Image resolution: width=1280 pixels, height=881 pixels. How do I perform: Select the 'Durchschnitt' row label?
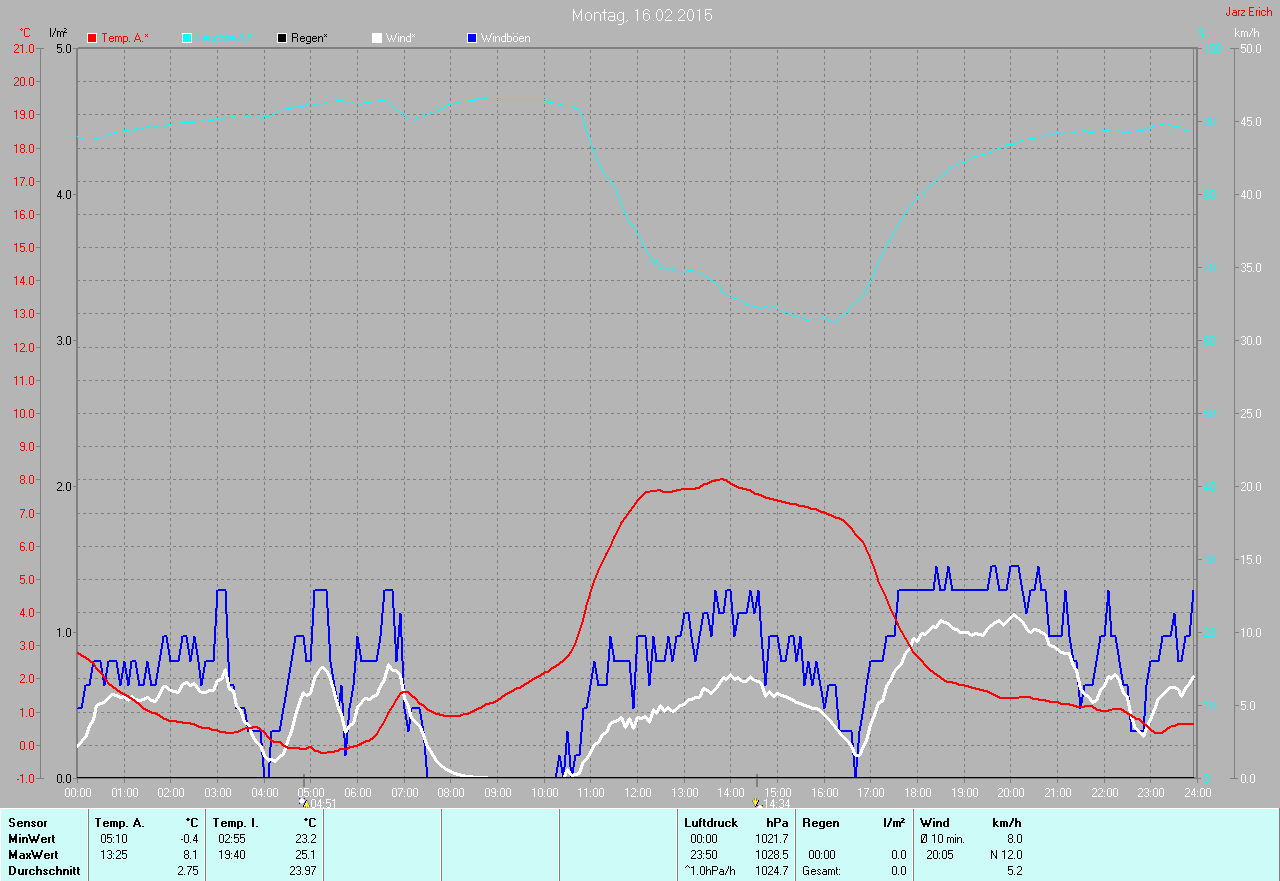coord(44,871)
